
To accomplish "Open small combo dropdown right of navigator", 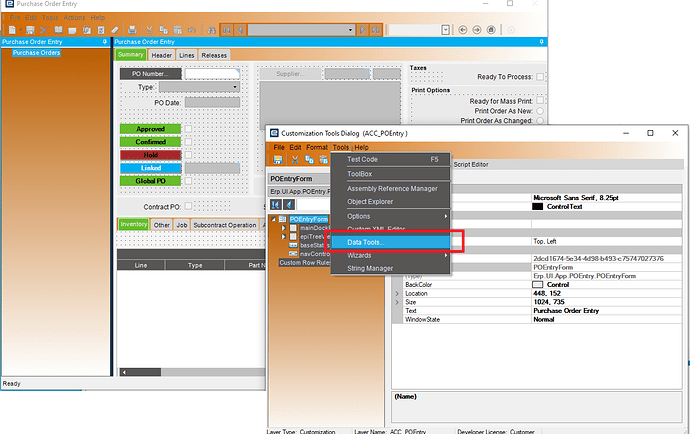I will click(445, 30).
